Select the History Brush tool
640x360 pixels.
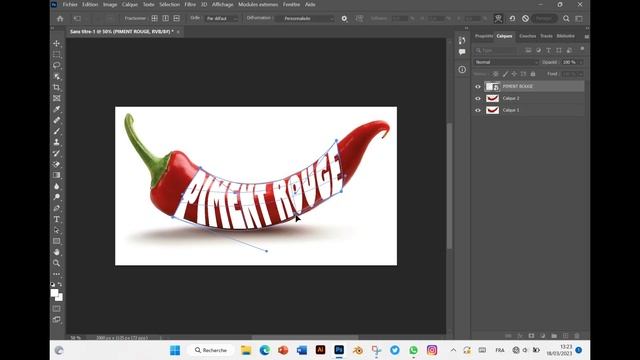click(x=57, y=153)
